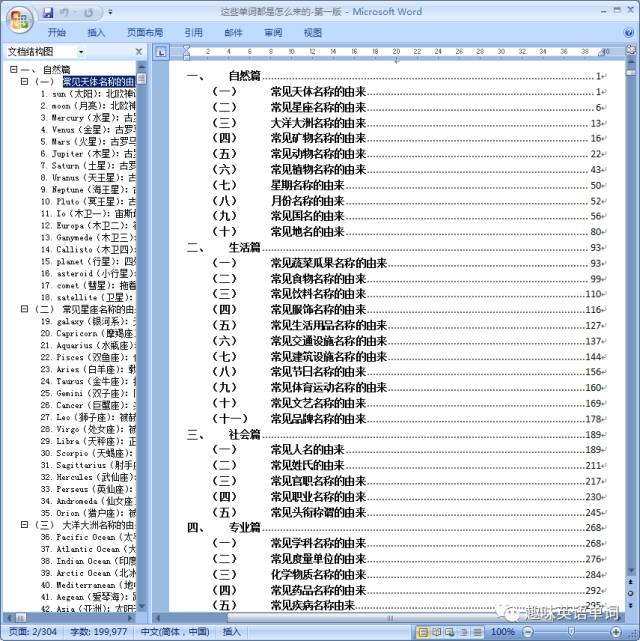Click document map horizontal scroll right arrow

[131, 617]
